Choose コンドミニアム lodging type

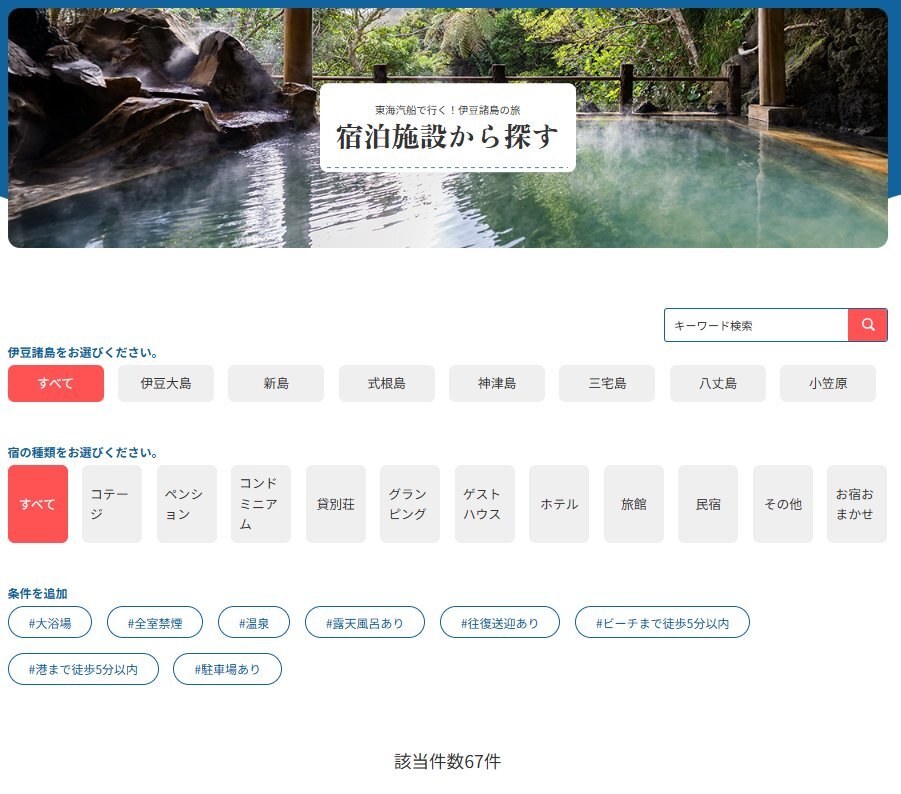(x=261, y=504)
